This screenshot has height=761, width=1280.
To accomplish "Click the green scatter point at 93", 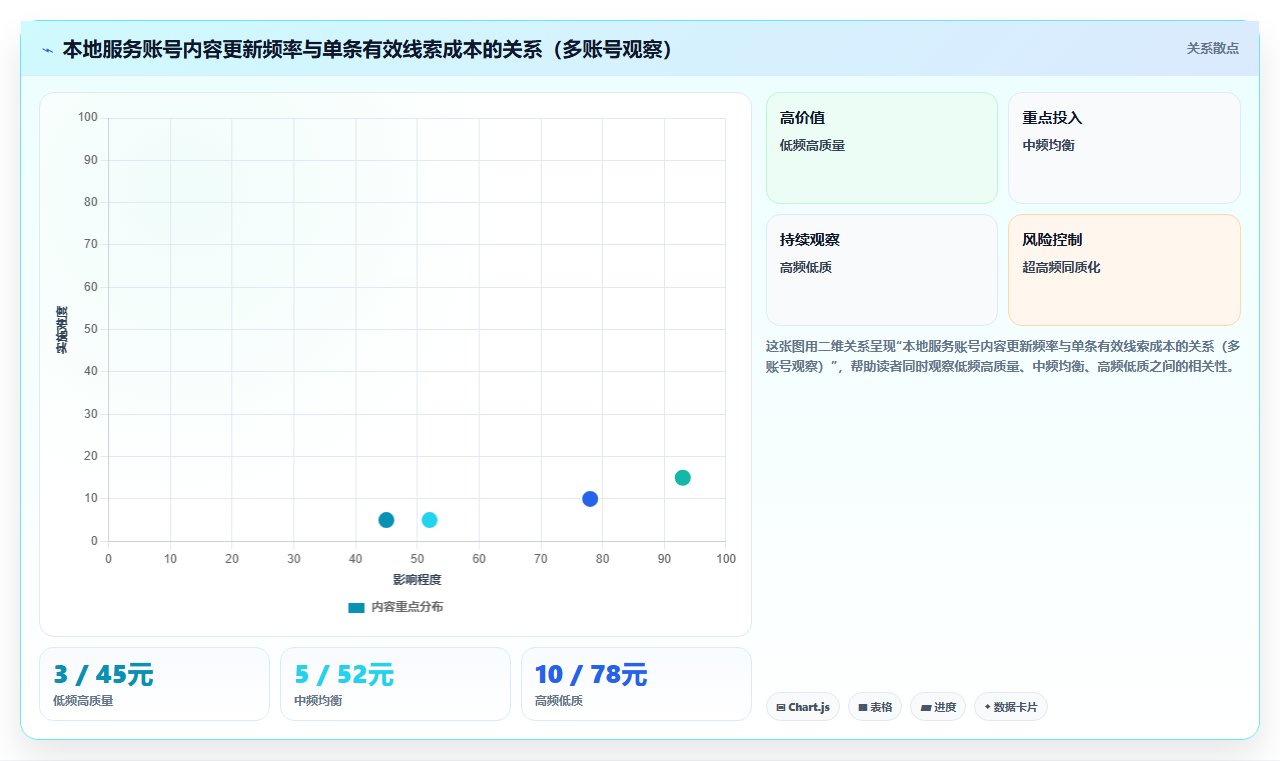I will pyautogui.click(x=683, y=478).
